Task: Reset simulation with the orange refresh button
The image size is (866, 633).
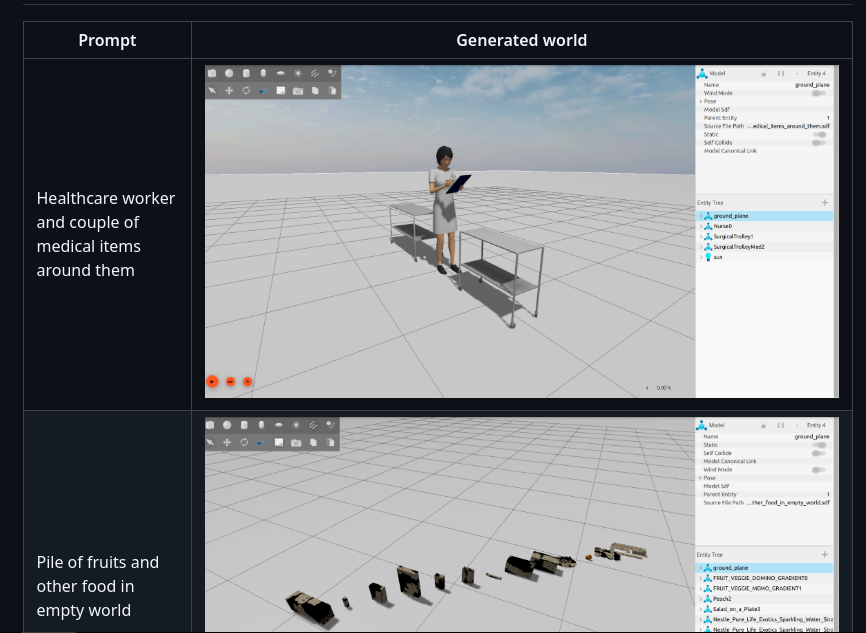Action: click(247, 381)
